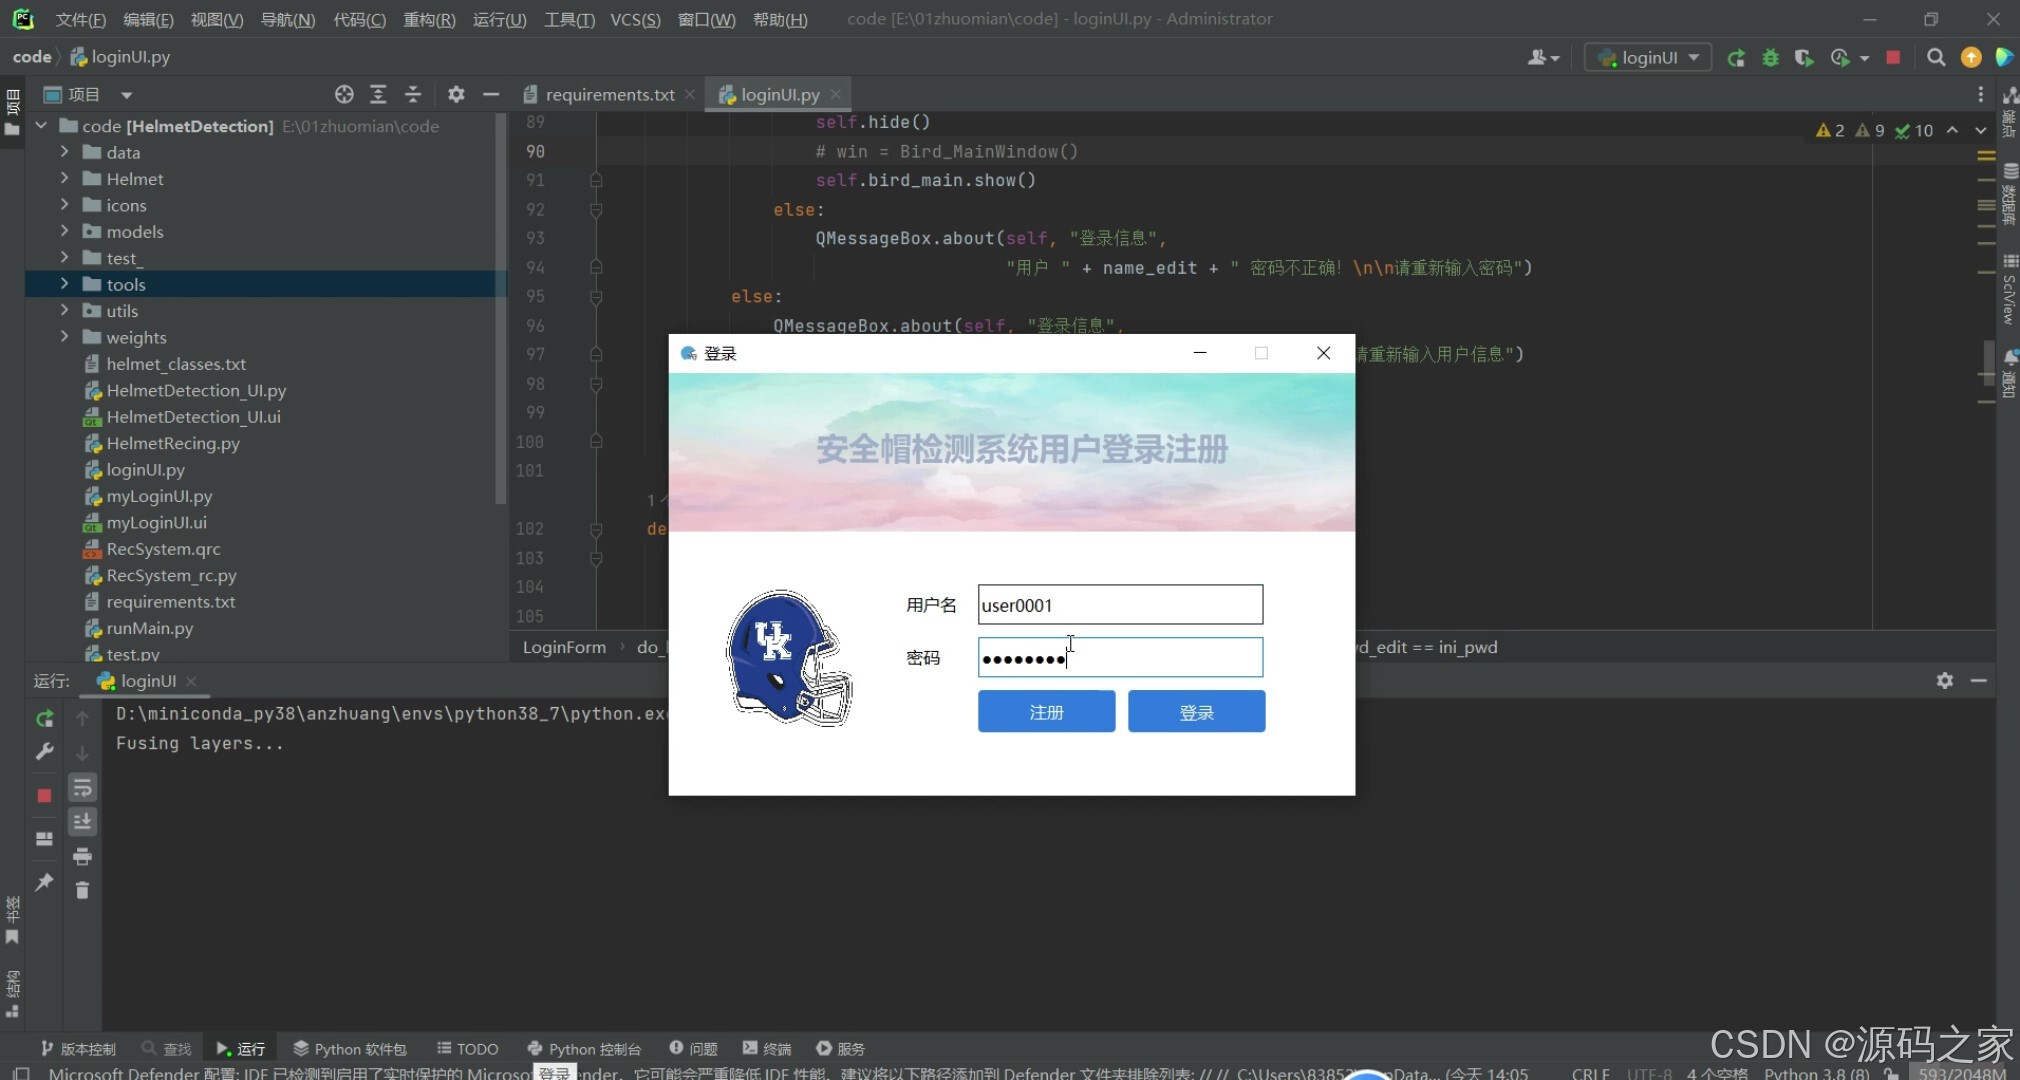Open the 问题 problems tool window

coord(693,1048)
